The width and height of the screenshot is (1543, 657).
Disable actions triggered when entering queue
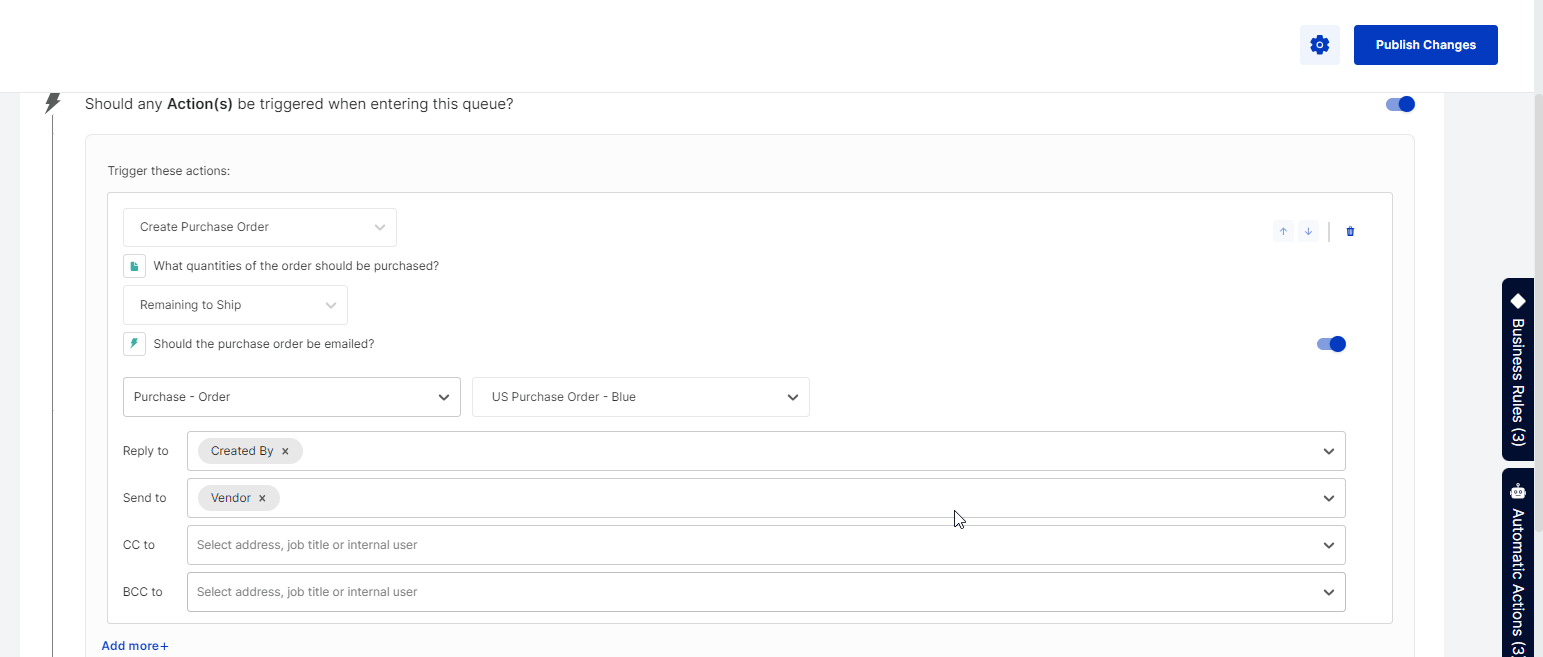pyautogui.click(x=1400, y=104)
